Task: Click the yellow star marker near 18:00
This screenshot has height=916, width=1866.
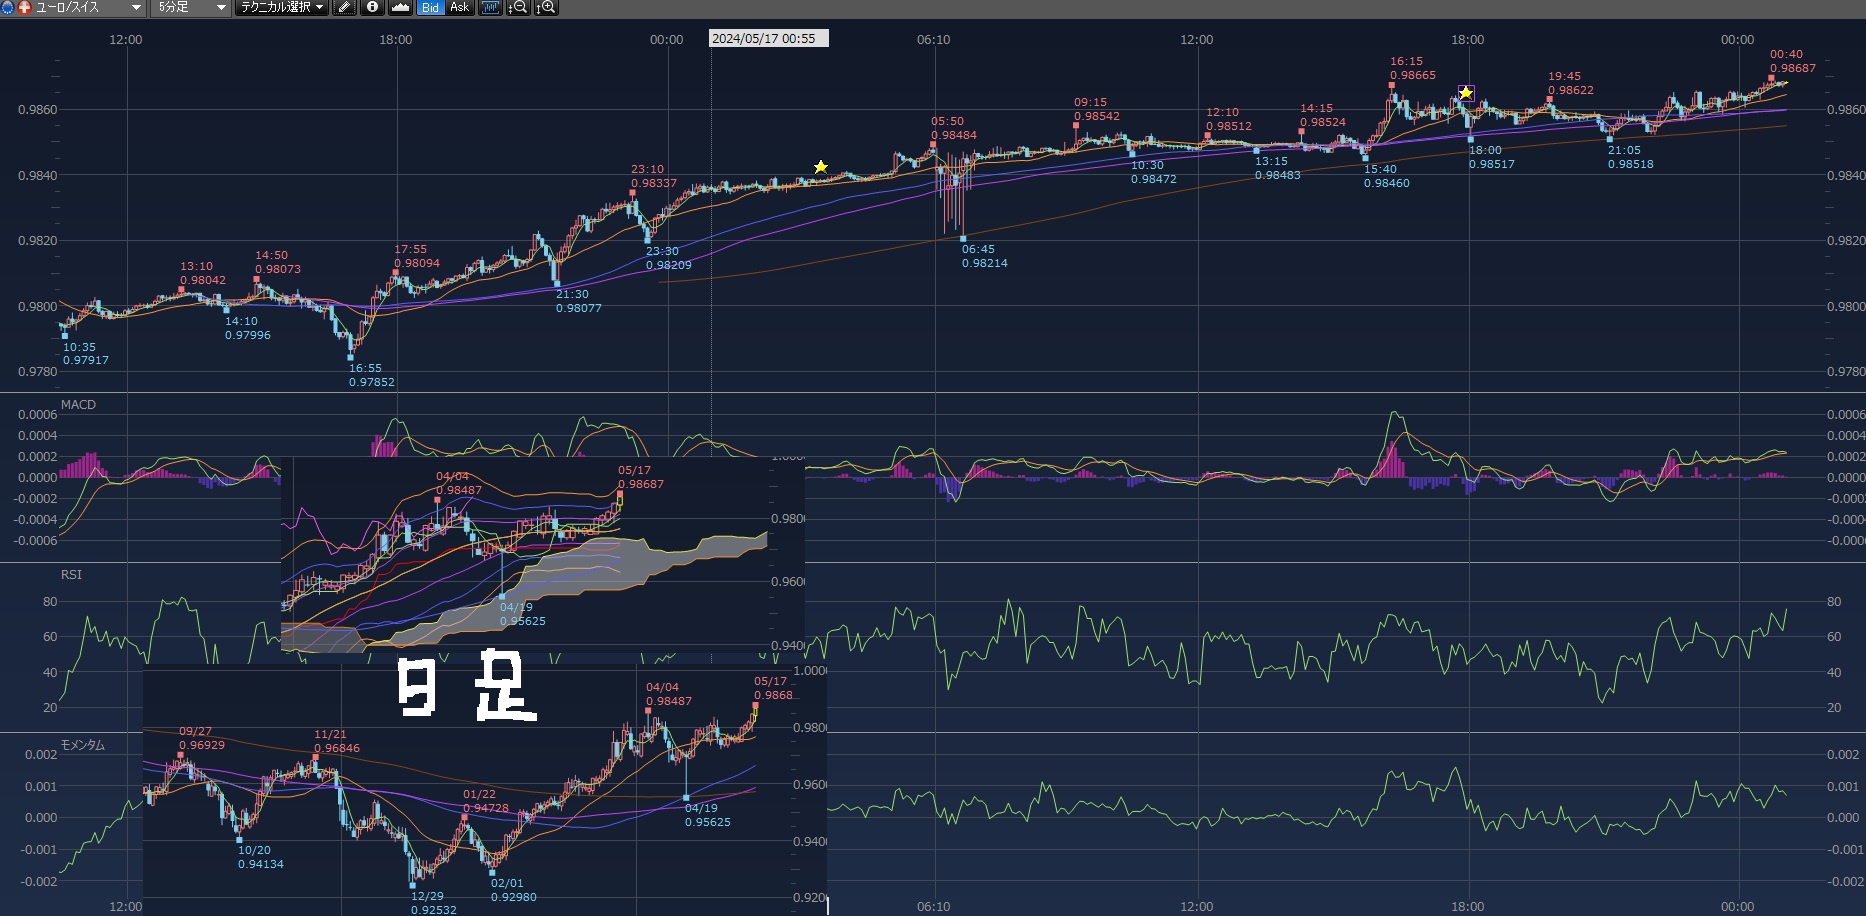Action: click(x=1466, y=93)
